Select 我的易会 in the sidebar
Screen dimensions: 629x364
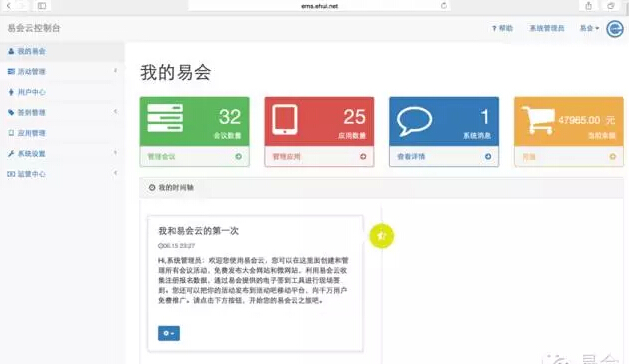pyautogui.click(x=62, y=51)
